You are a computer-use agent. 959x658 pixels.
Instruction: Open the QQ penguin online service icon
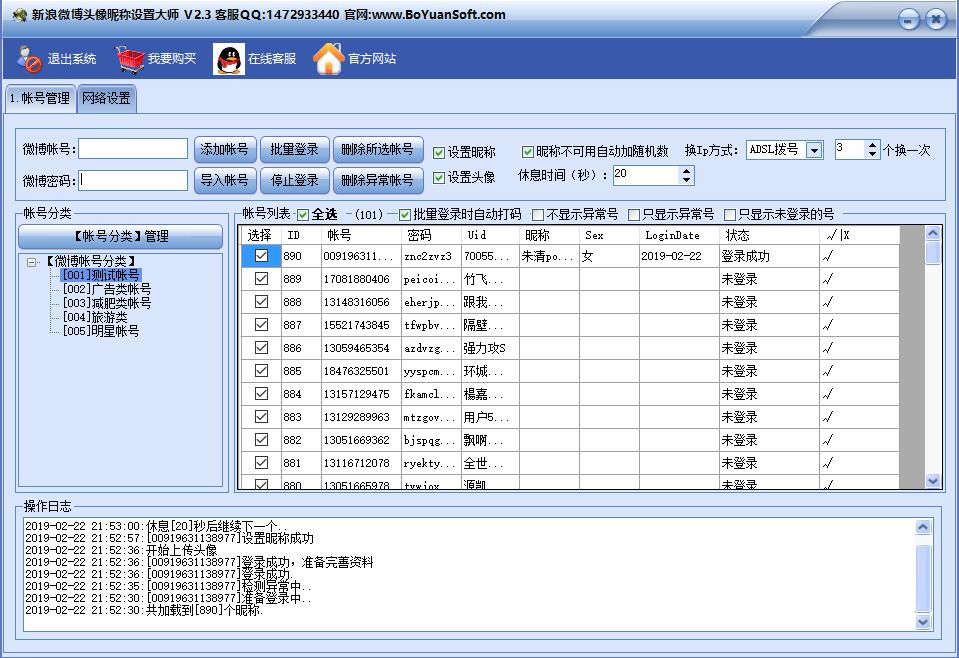point(229,59)
